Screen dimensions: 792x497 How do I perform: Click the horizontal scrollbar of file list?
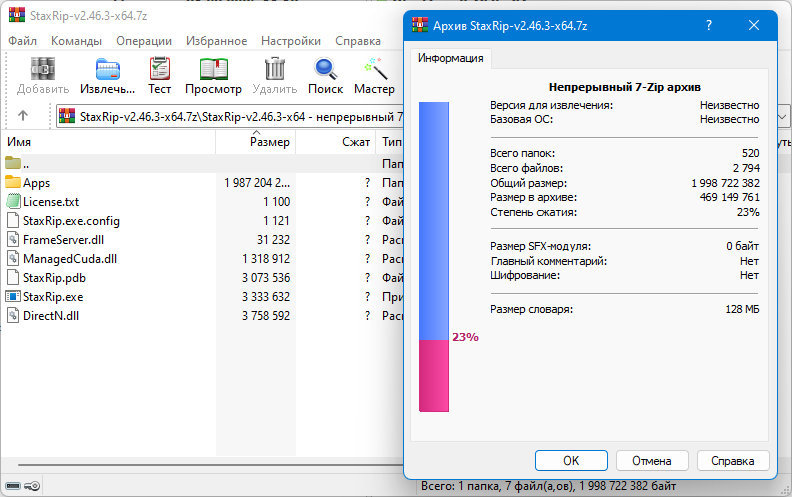pyautogui.click(x=211, y=465)
